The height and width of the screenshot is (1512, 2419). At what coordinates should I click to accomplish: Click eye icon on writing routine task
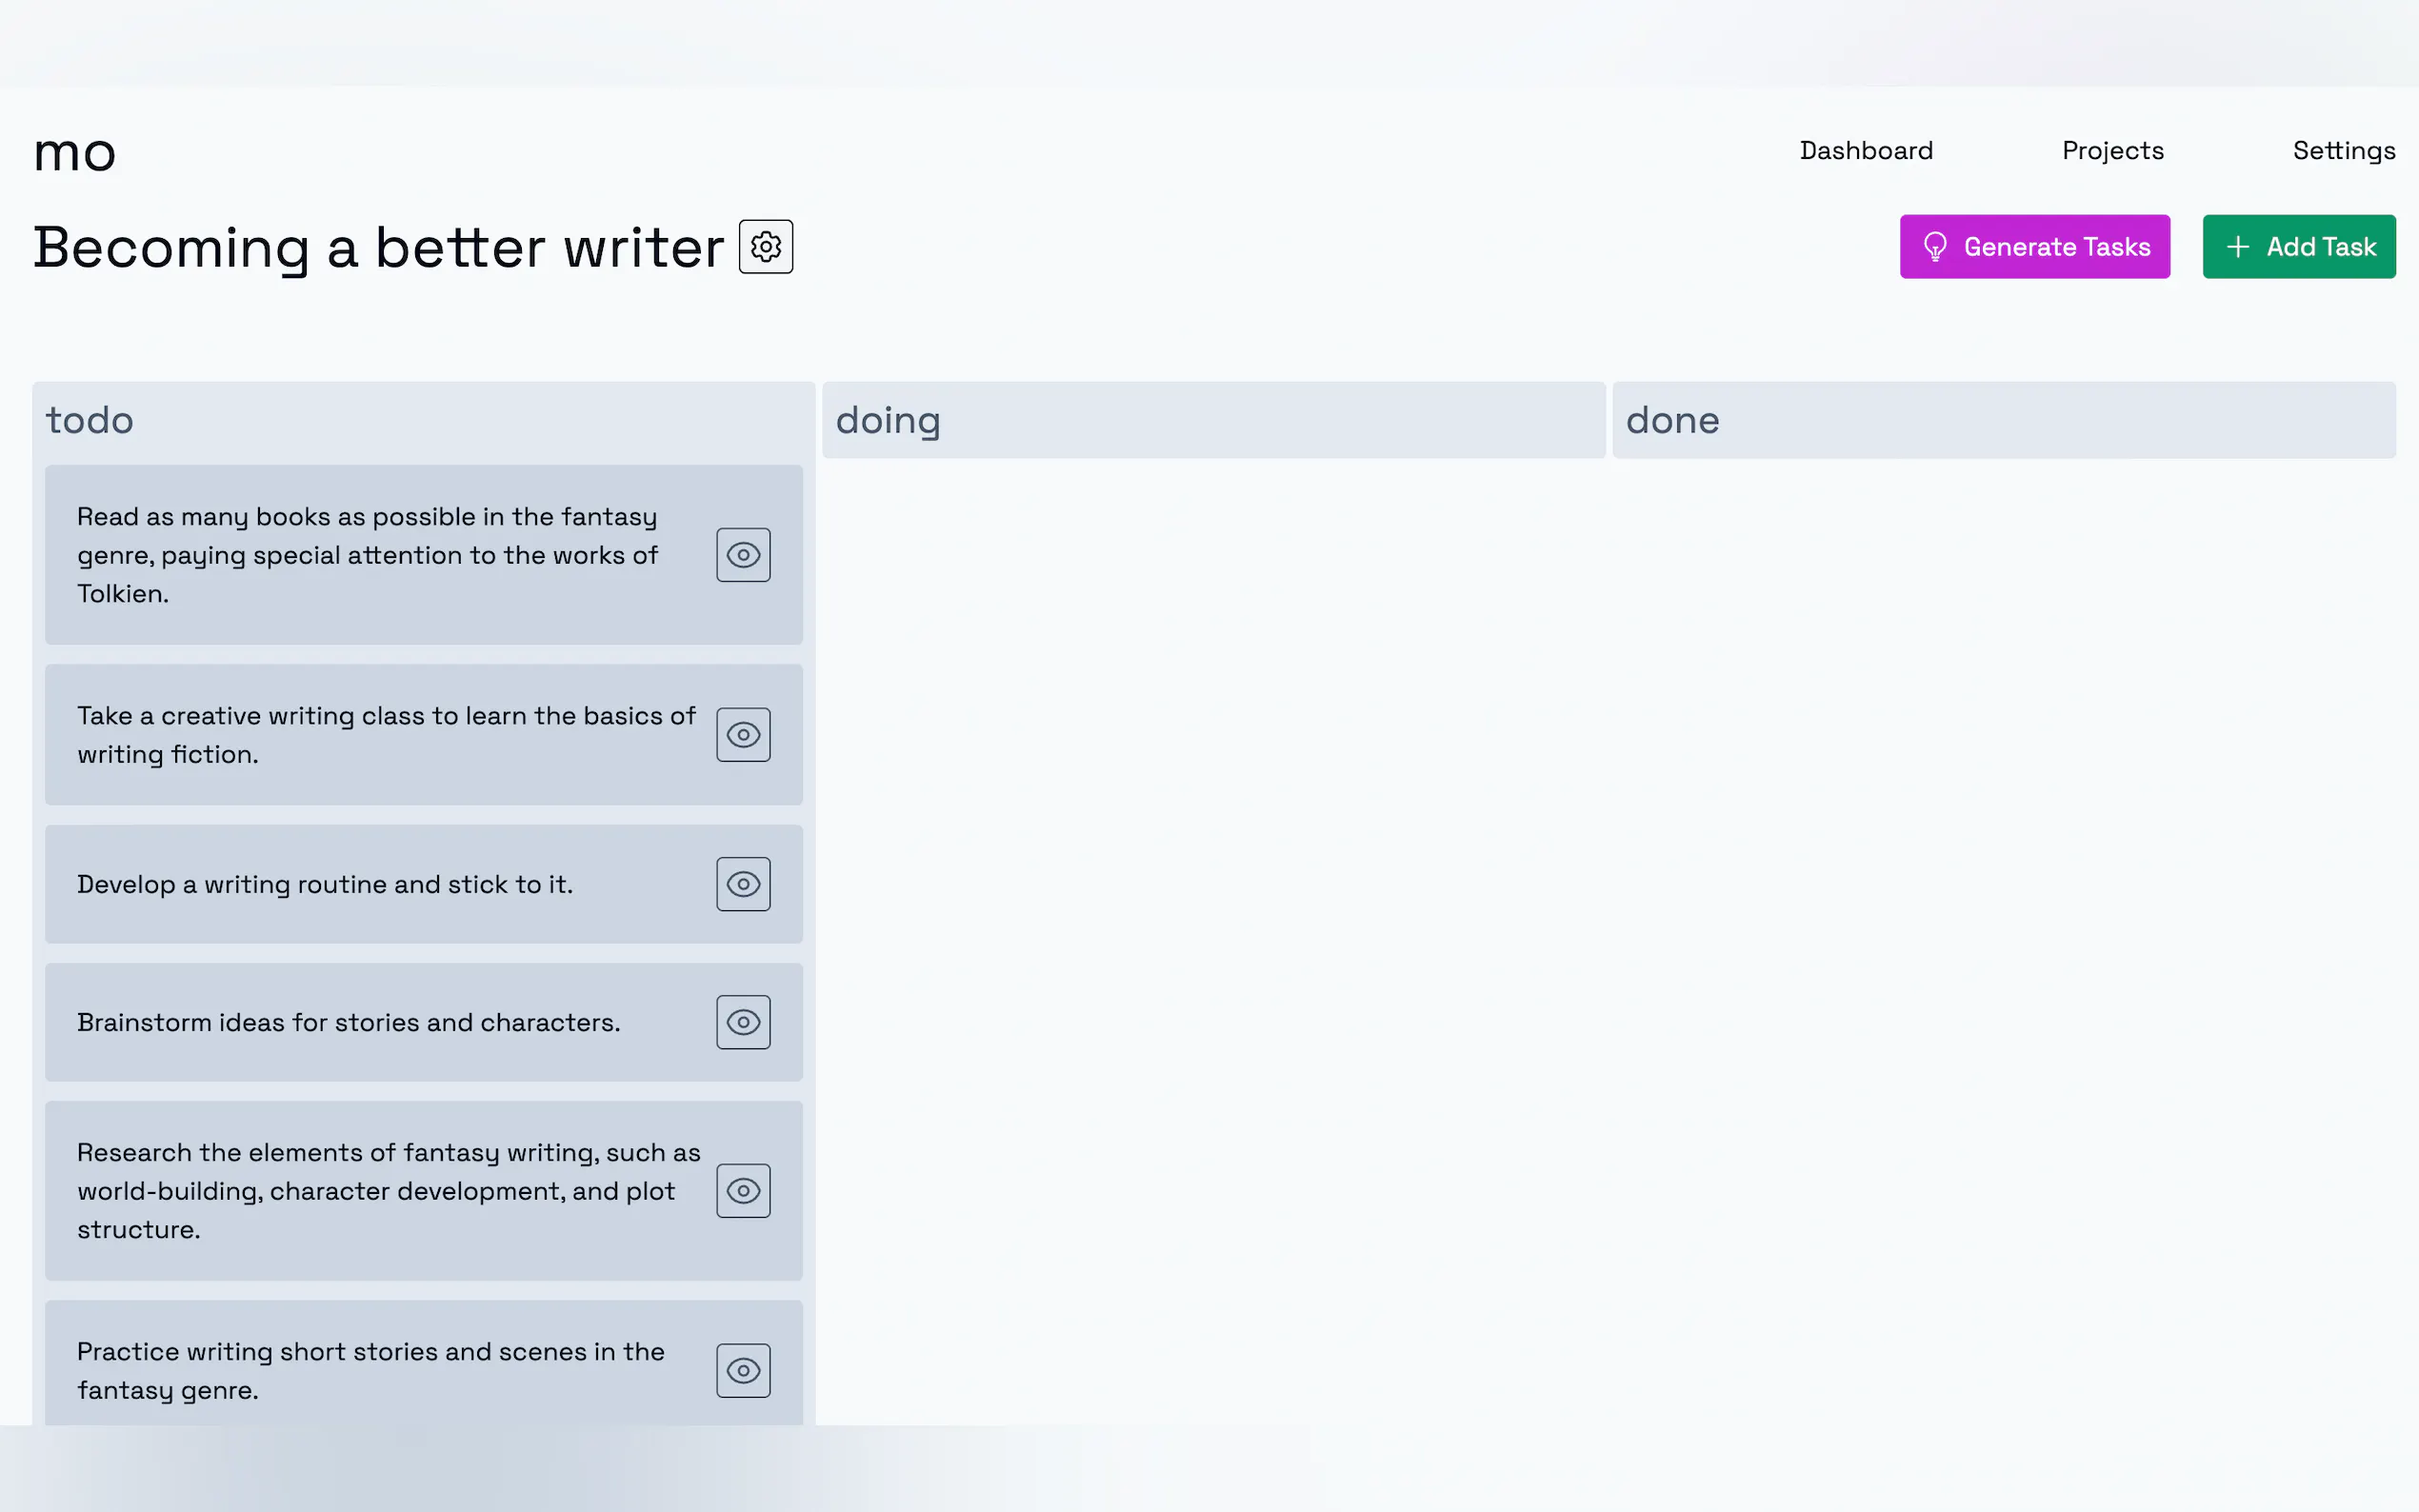[x=742, y=884]
